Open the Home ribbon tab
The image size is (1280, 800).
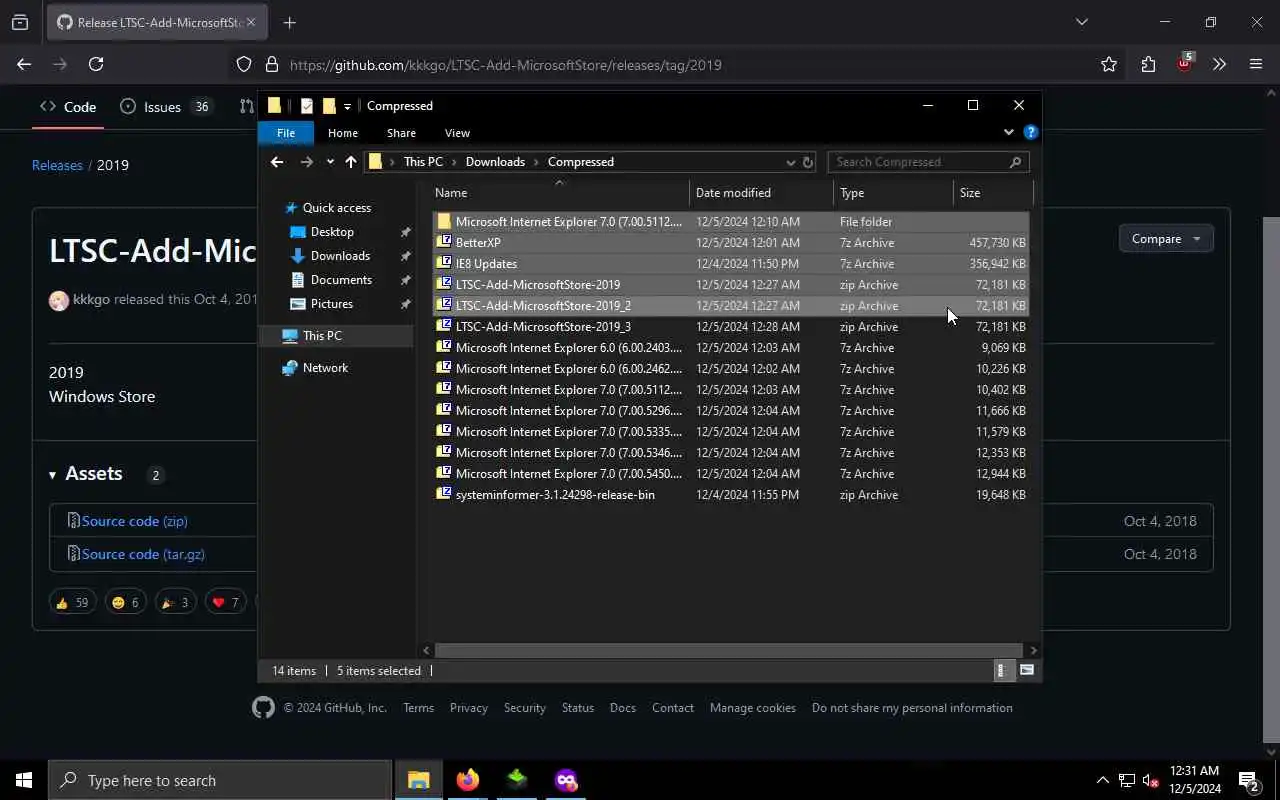coord(343,133)
